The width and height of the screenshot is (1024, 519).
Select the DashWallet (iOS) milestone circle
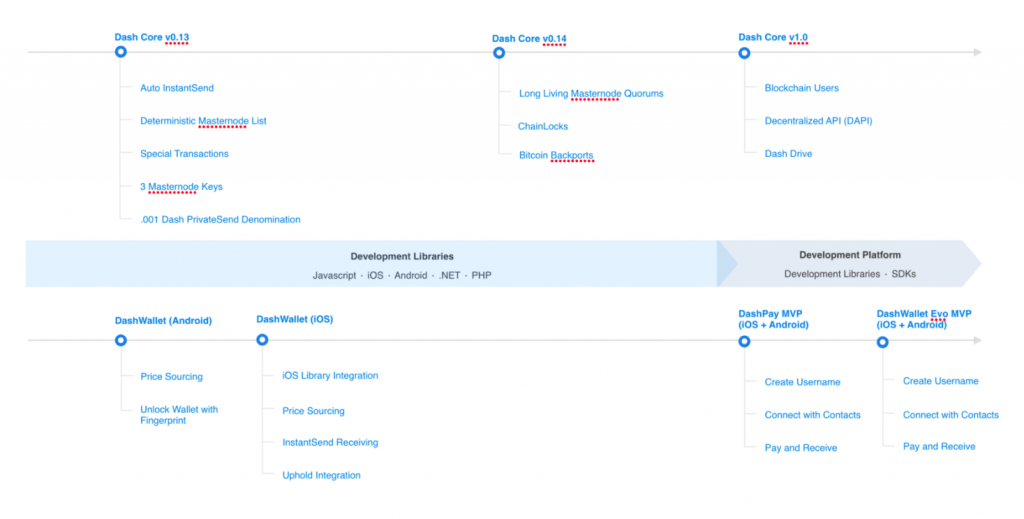(262, 340)
